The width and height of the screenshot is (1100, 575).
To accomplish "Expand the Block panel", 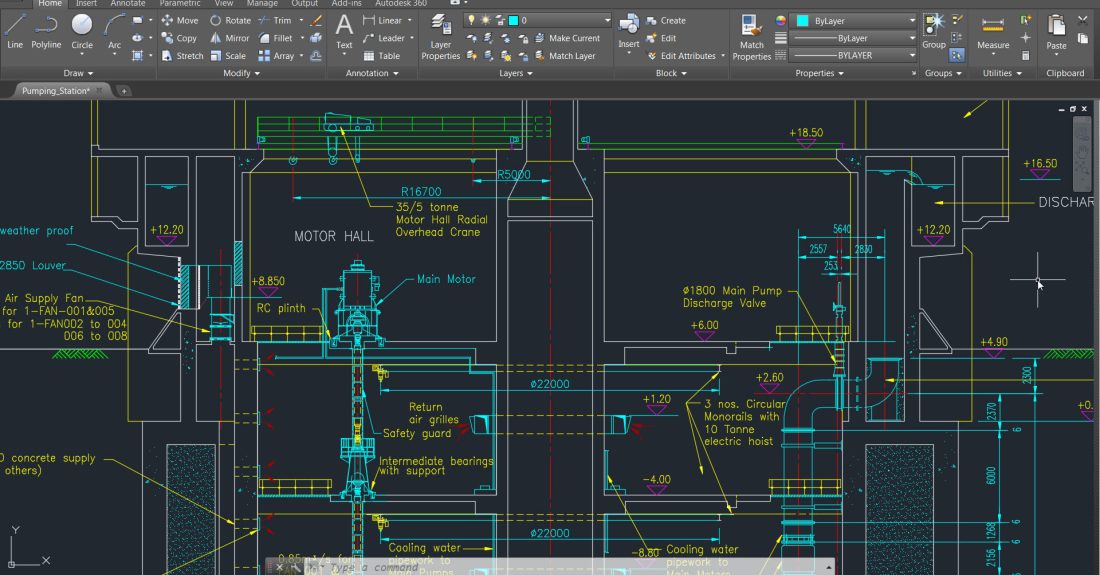I will coord(671,73).
